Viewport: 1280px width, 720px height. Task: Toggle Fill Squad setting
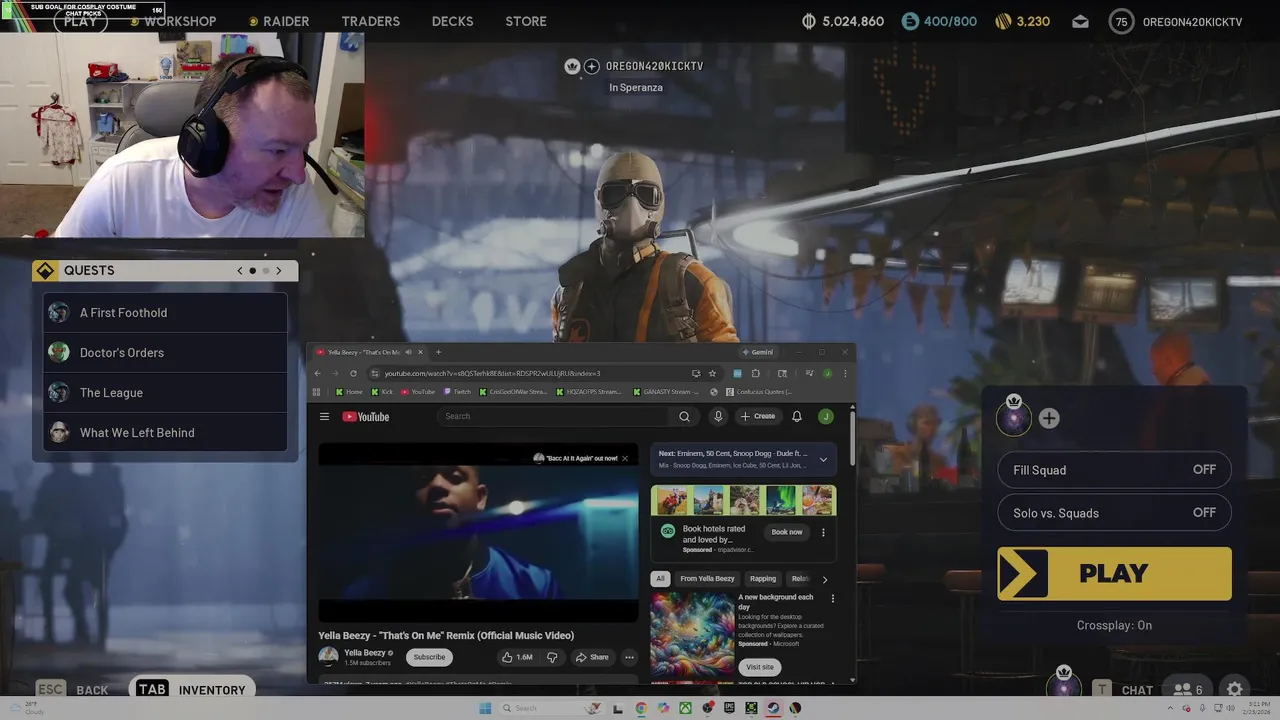(1114, 470)
